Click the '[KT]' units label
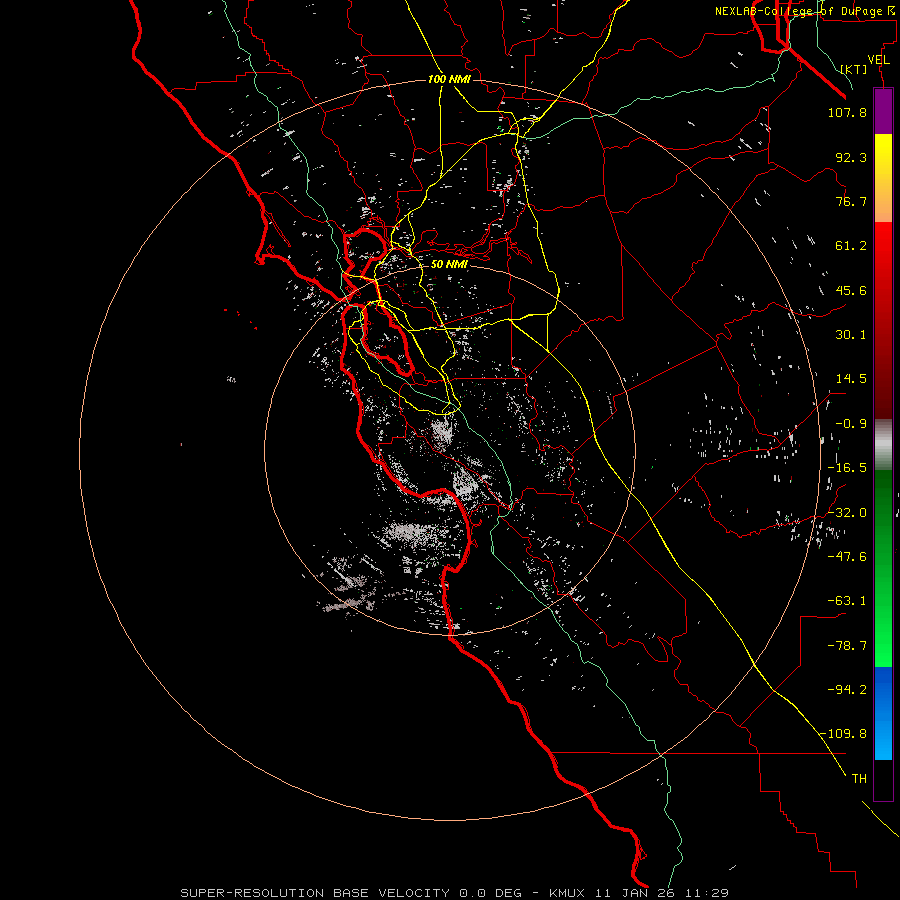 click(854, 69)
